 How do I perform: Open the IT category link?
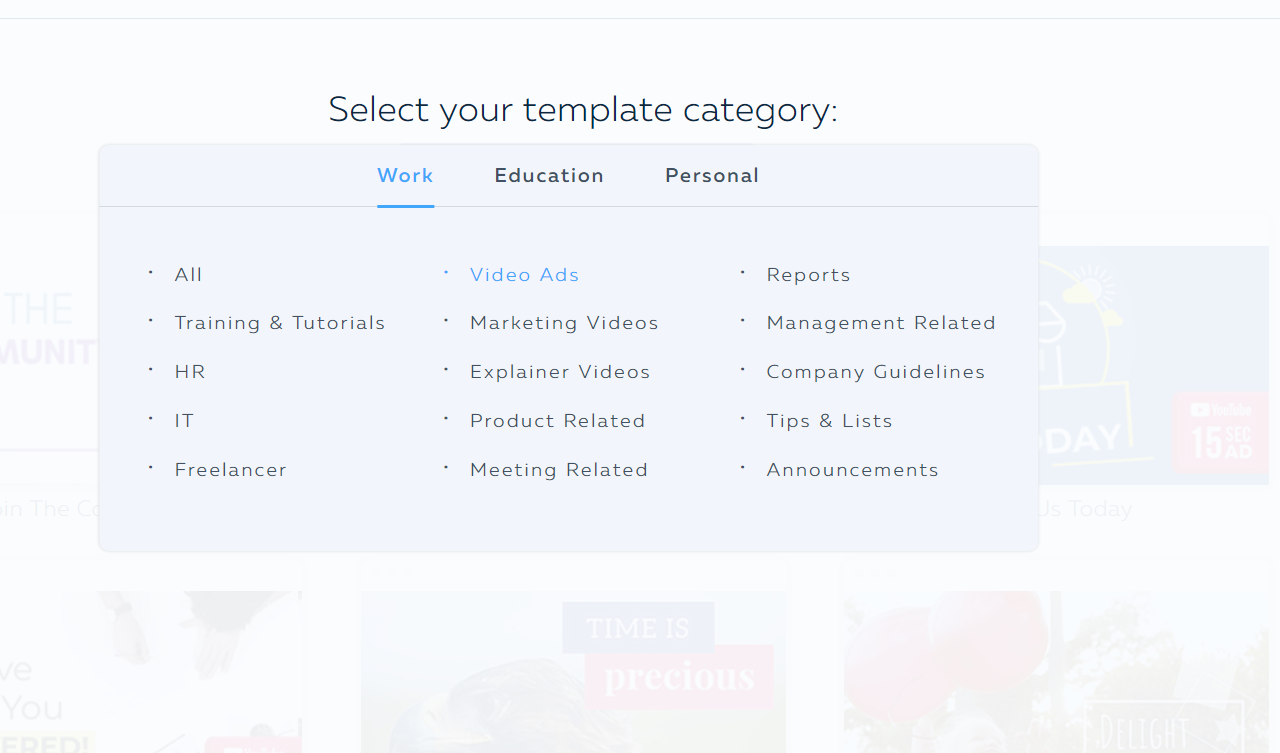tap(184, 421)
